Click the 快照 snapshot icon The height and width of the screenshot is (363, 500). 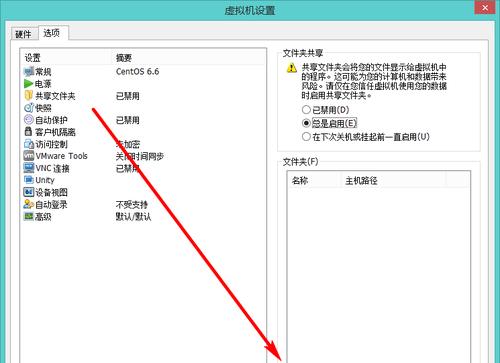tap(29, 108)
